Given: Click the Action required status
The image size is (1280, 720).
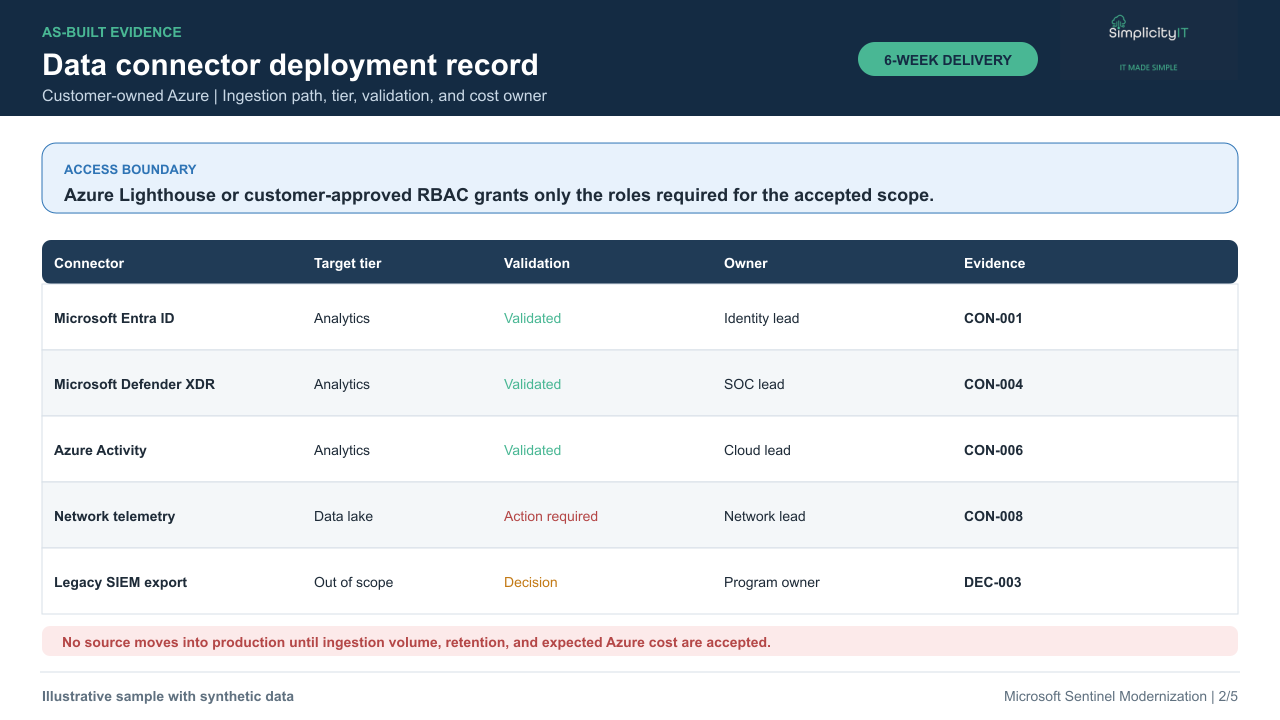Looking at the screenshot, I should (551, 516).
